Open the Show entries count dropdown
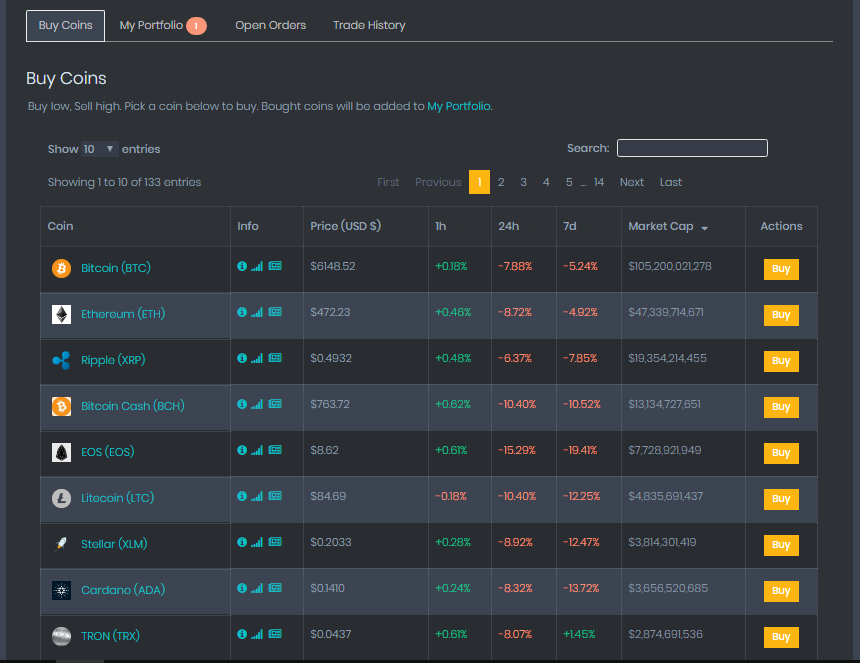This screenshot has height=664, width=860. (x=99, y=149)
